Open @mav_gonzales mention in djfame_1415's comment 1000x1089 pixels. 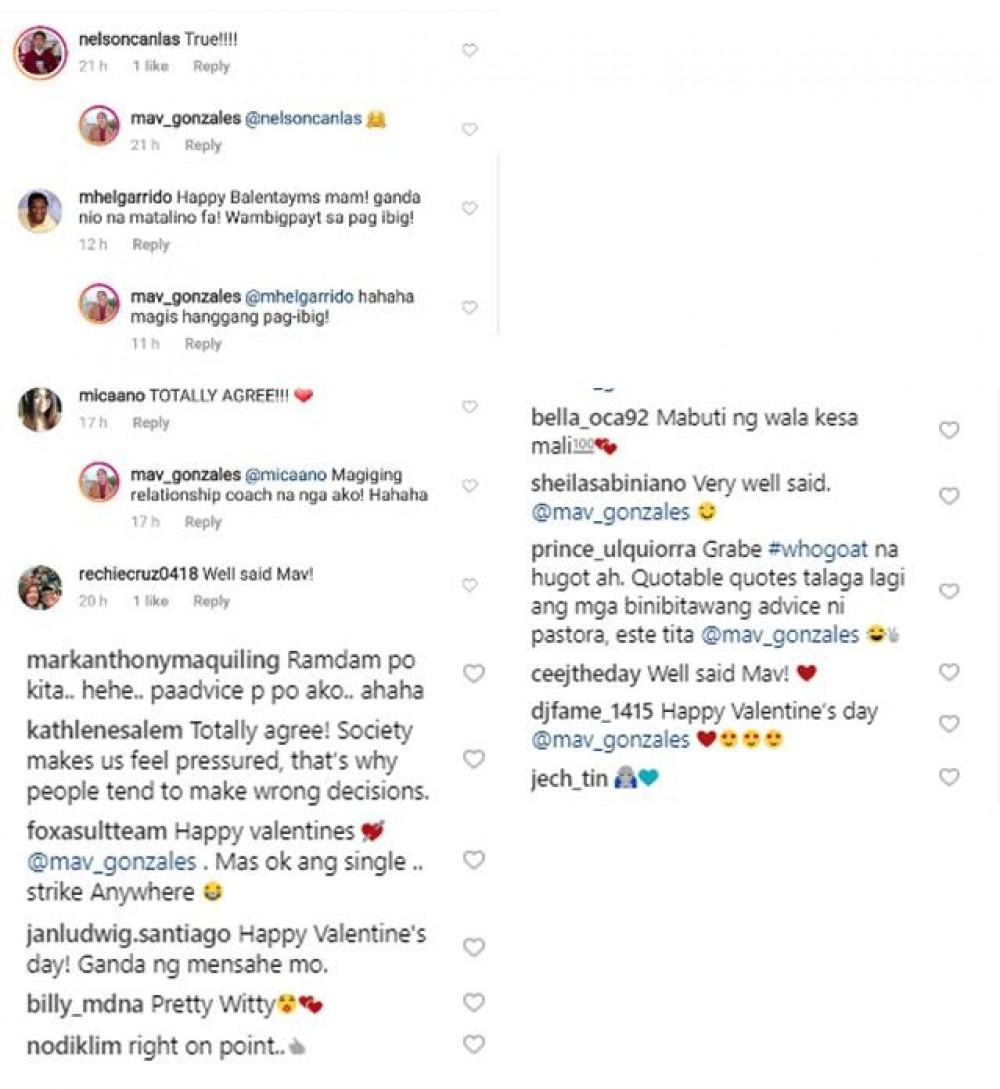click(x=610, y=740)
